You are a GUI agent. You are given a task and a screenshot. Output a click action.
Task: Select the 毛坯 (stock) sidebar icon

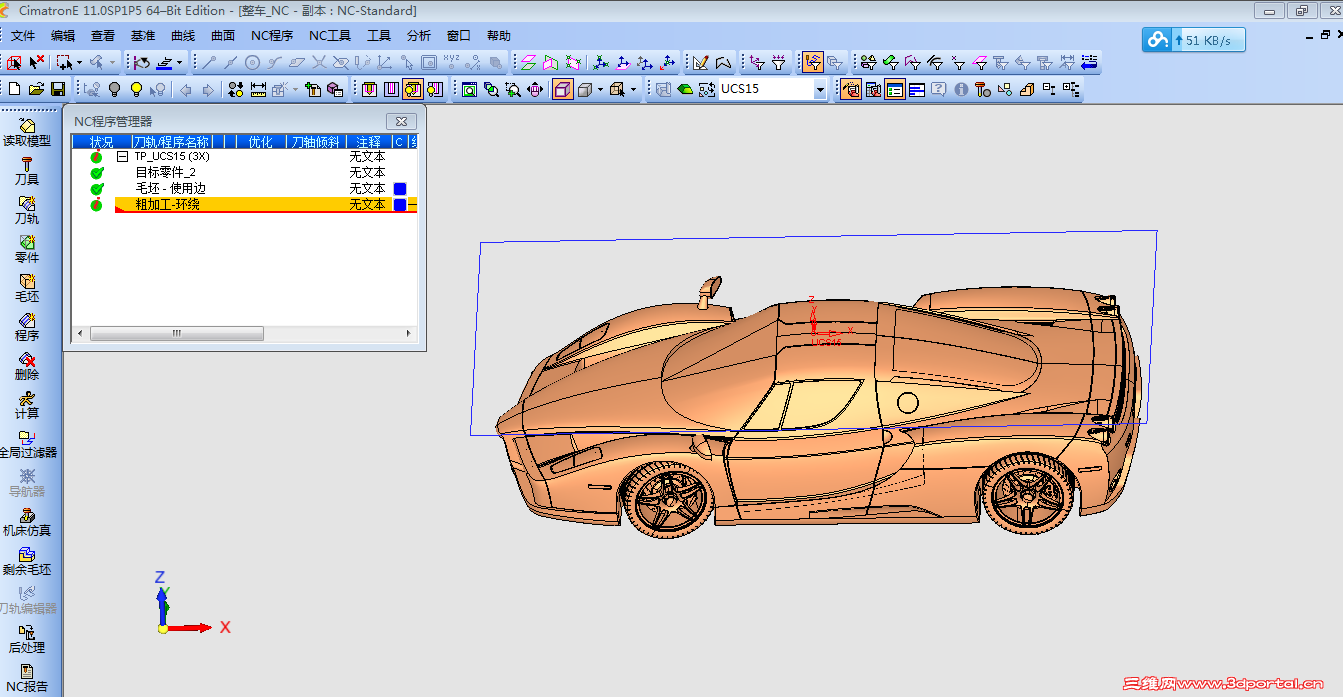point(27,282)
